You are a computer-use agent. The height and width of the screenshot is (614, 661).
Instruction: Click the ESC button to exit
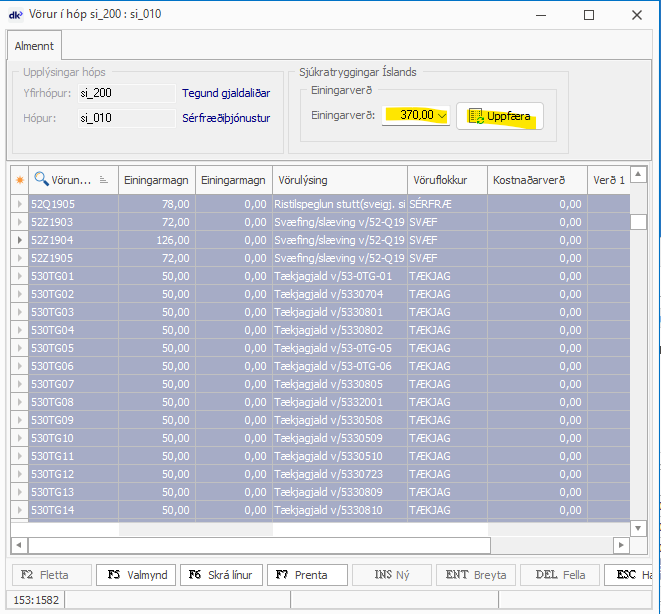(630, 575)
